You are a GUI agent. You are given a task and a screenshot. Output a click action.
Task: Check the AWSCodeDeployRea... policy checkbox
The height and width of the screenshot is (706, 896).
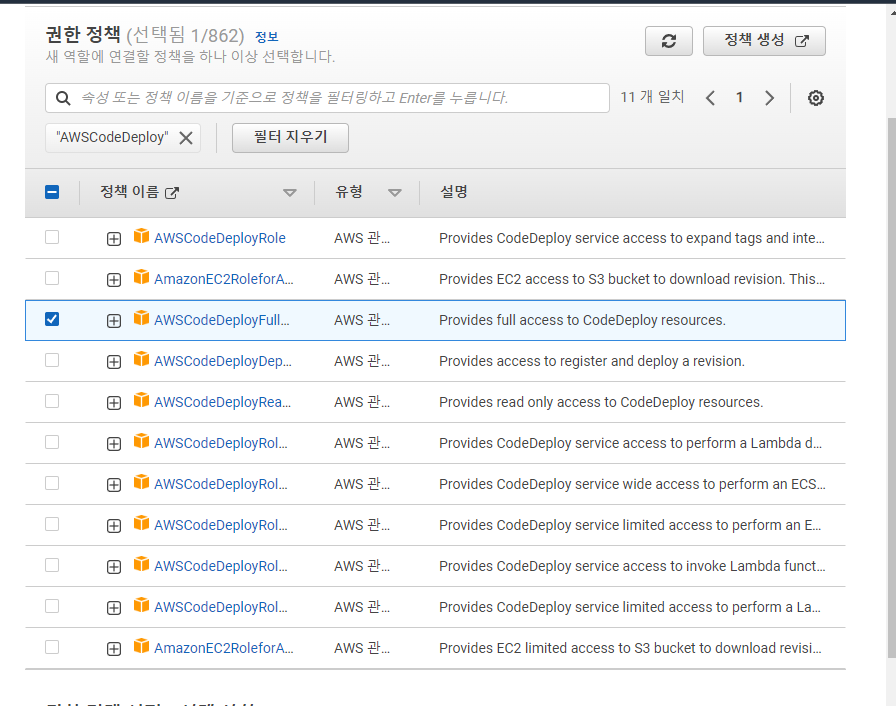click(52, 402)
